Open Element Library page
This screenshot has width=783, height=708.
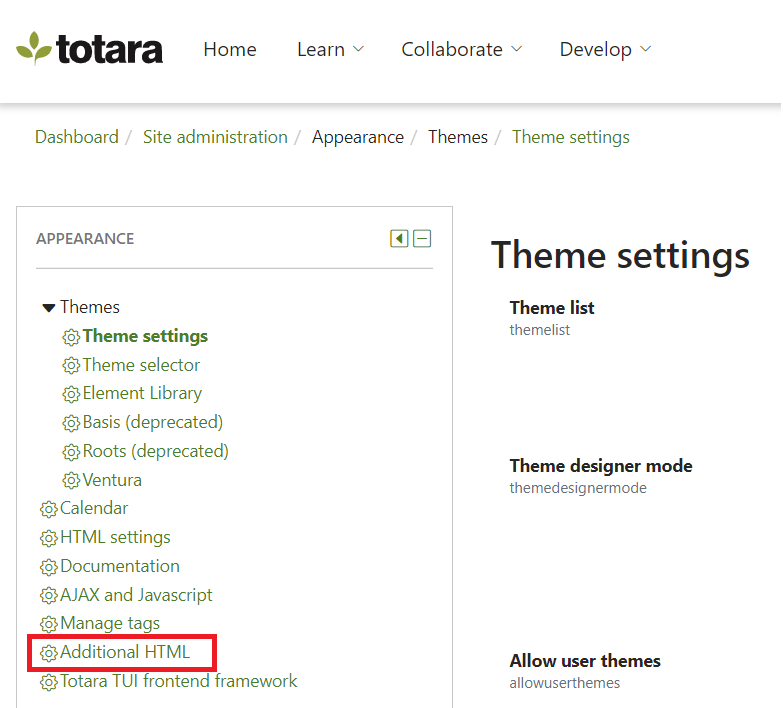pyautogui.click(x=142, y=393)
